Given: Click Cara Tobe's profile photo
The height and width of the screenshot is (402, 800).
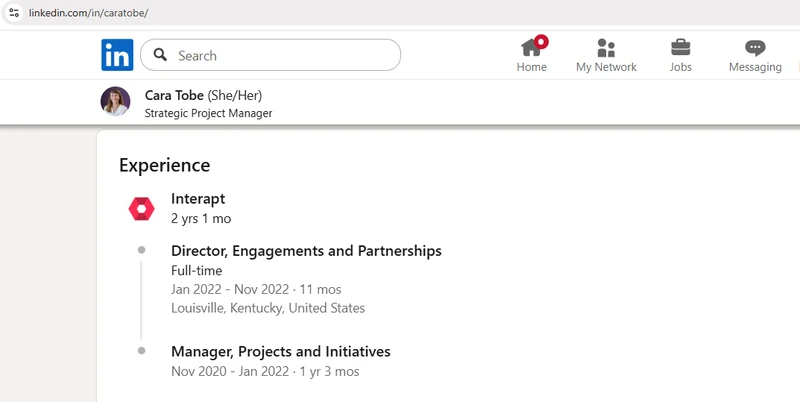Looking at the screenshot, I should point(115,102).
